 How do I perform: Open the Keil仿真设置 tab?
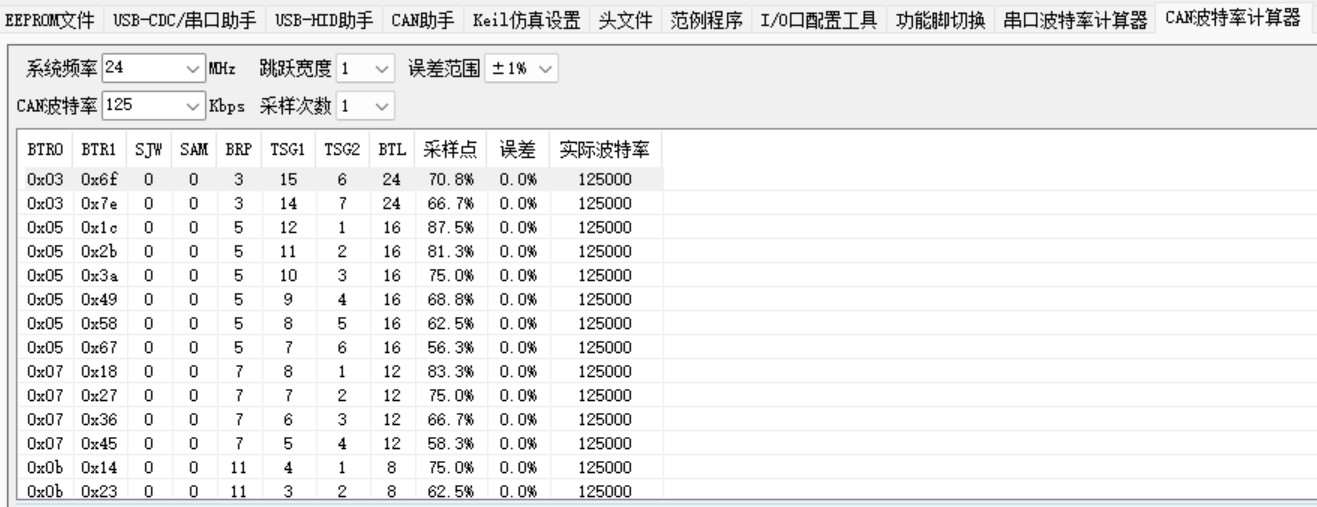[x=527, y=18]
